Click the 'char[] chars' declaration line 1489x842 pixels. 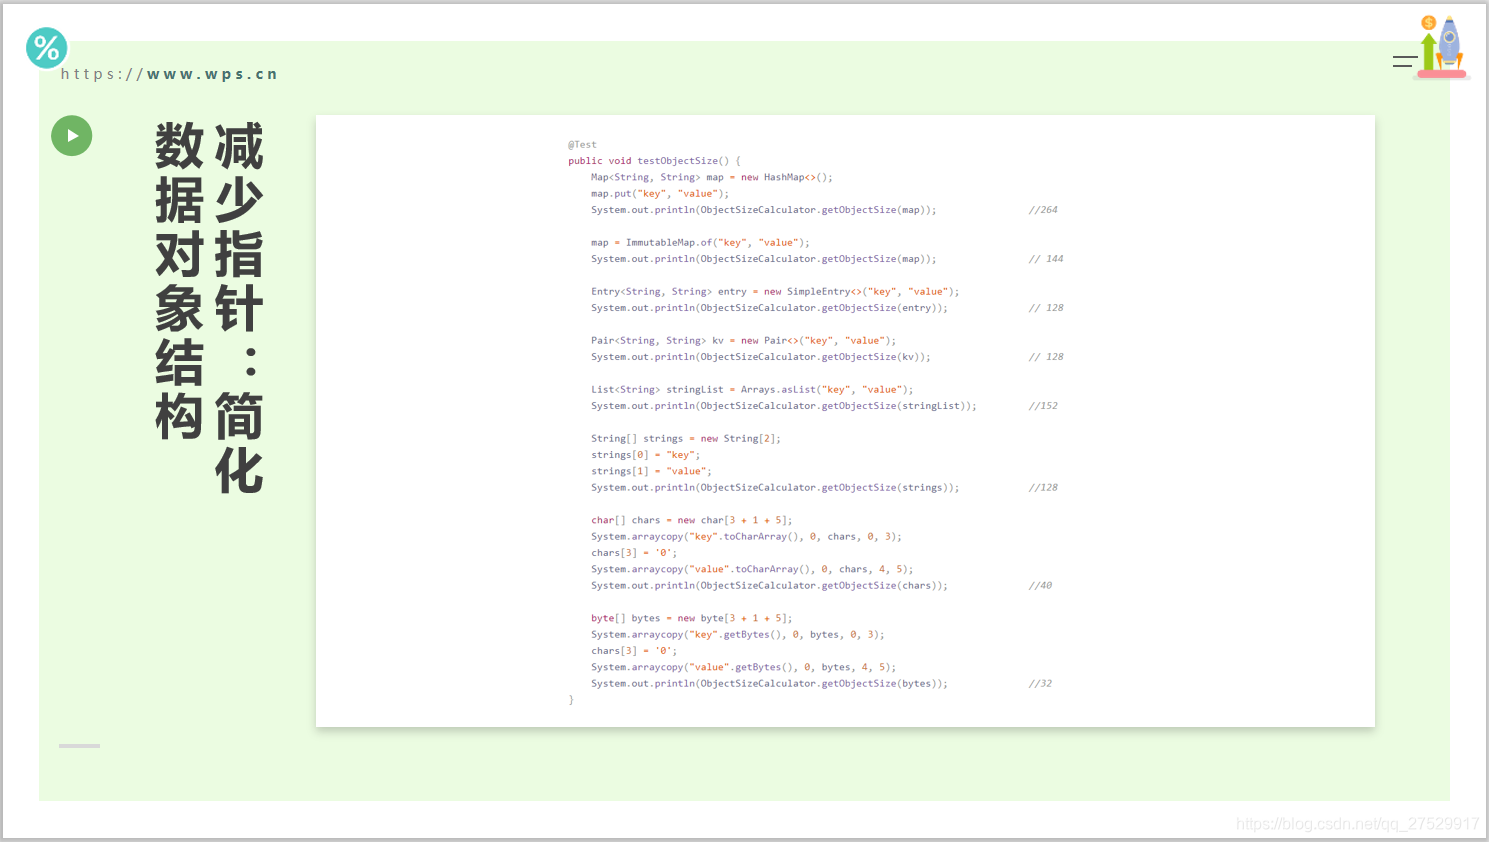[x=691, y=520]
